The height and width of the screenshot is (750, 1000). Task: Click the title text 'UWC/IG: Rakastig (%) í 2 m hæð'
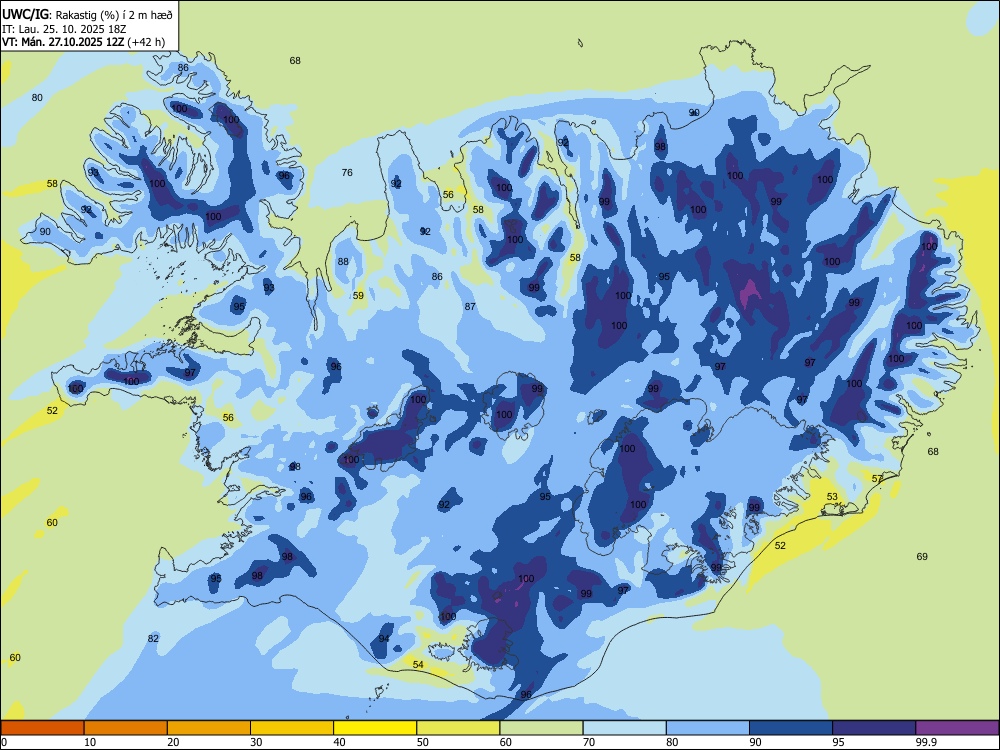click(87, 13)
